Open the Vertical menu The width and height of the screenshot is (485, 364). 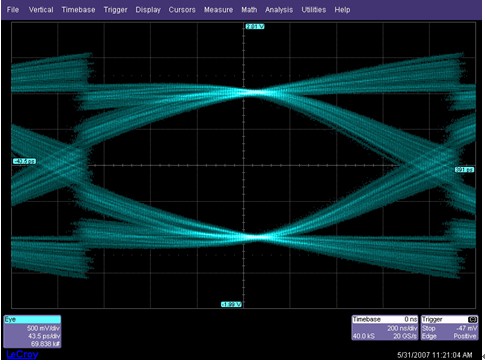pyautogui.click(x=41, y=10)
